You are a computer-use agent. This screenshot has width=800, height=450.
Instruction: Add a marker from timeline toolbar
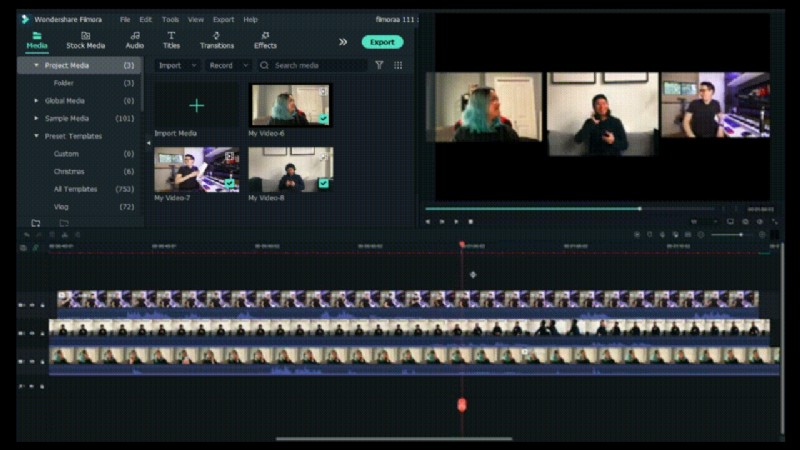point(649,235)
